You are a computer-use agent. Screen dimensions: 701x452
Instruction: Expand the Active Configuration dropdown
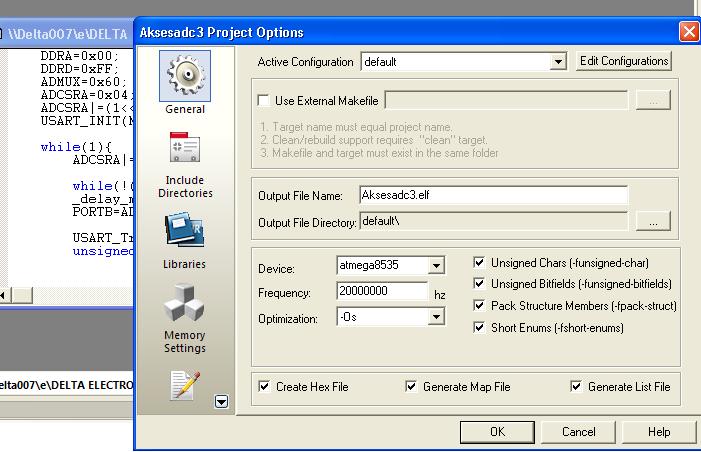pos(558,62)
